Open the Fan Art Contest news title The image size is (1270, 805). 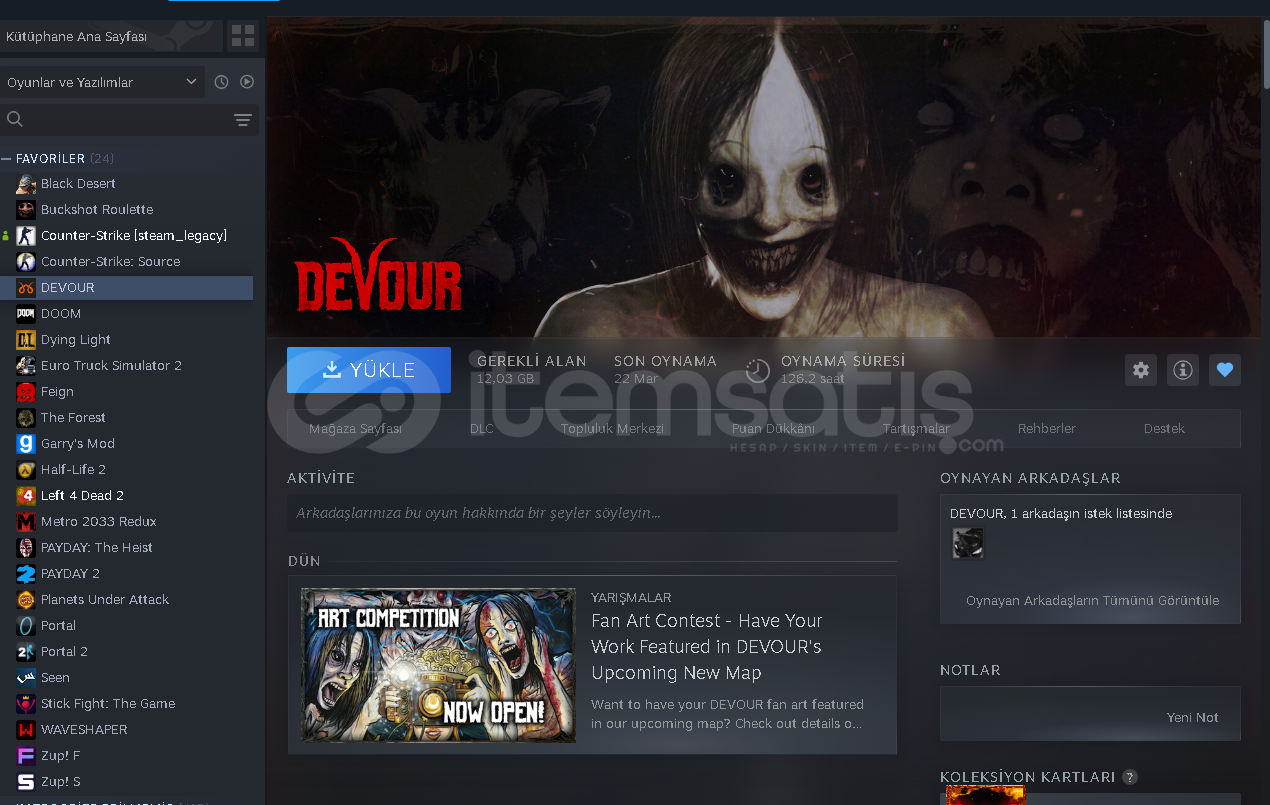[x=706, y=647]
